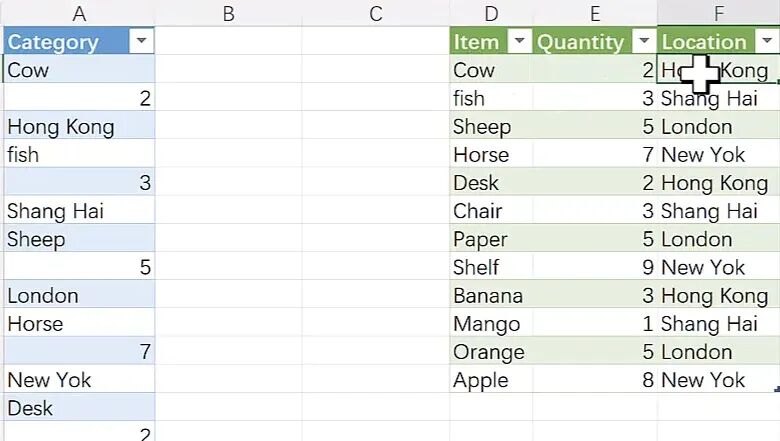The image size is (780, 441).
Task: Select the column E header
Action: pyautogui.click(x=595, y=13)
